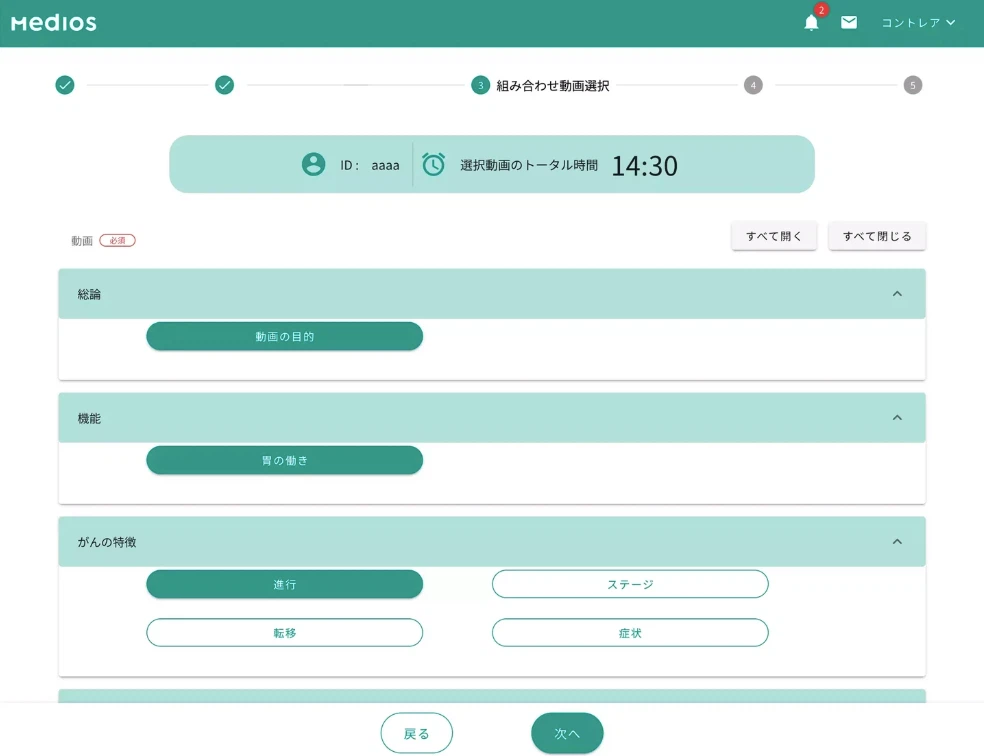Click the 必須 required badge
The image size is (984, 756).
click(x=117, y=240)
